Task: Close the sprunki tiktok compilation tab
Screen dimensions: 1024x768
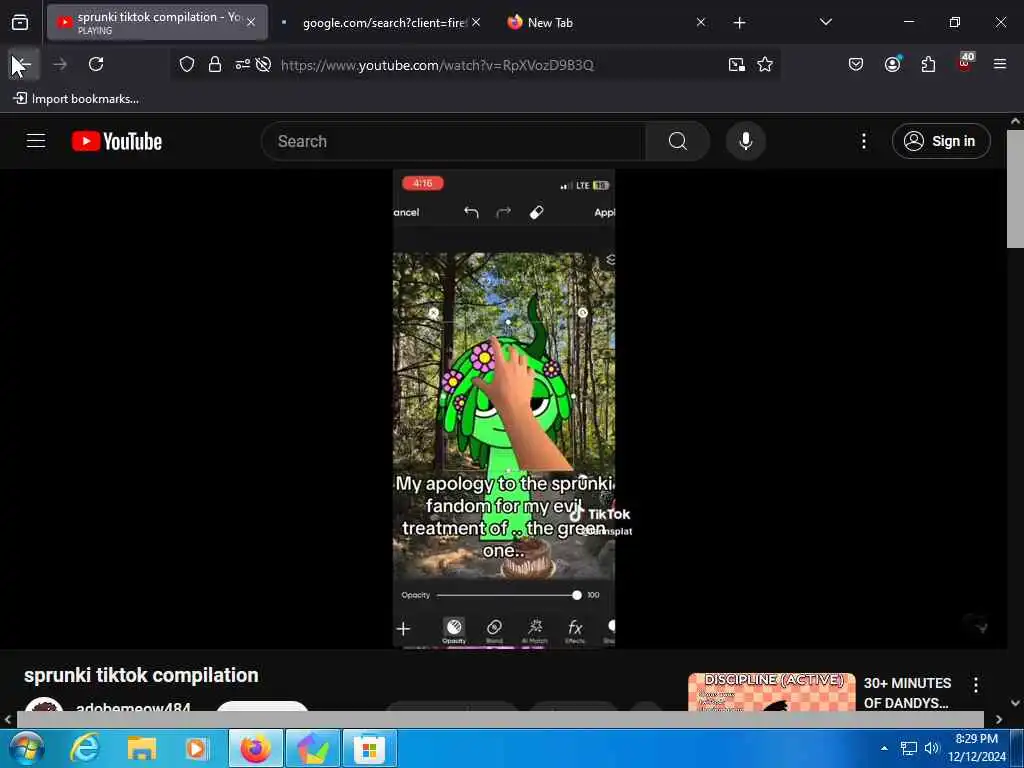Action: click(251, 23)
